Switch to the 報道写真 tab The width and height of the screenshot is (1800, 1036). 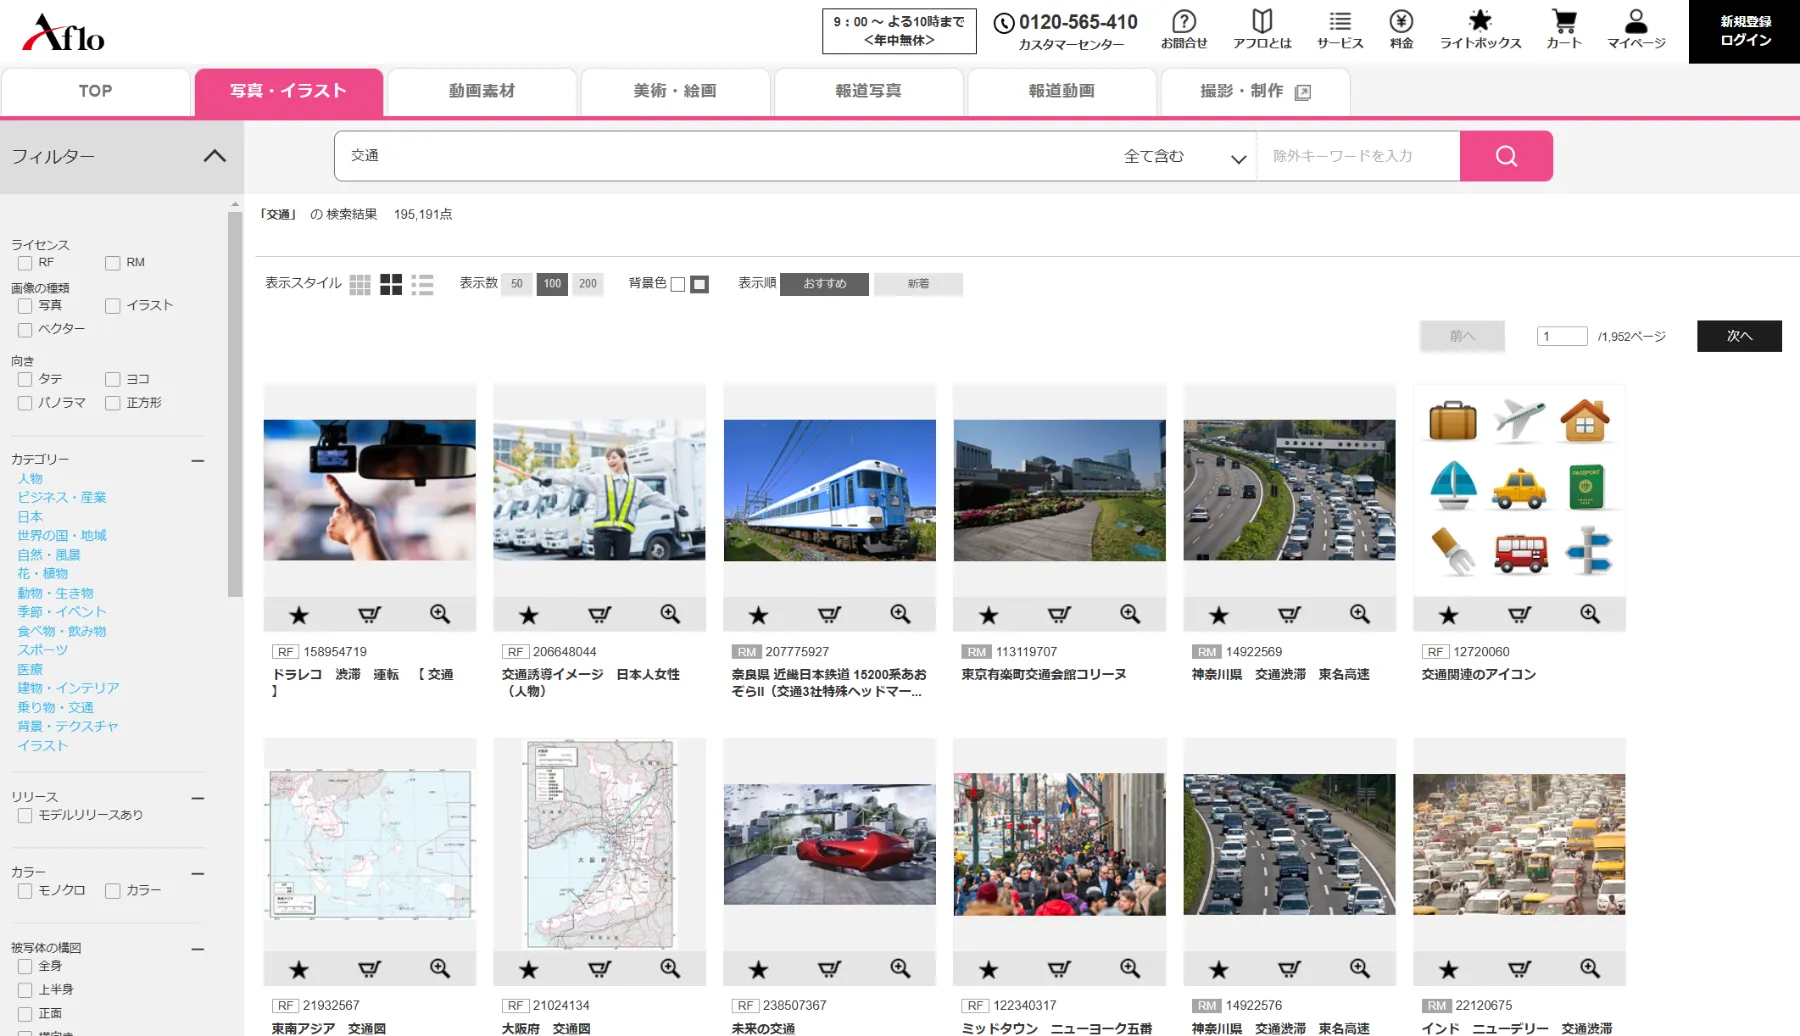(868, 91)
